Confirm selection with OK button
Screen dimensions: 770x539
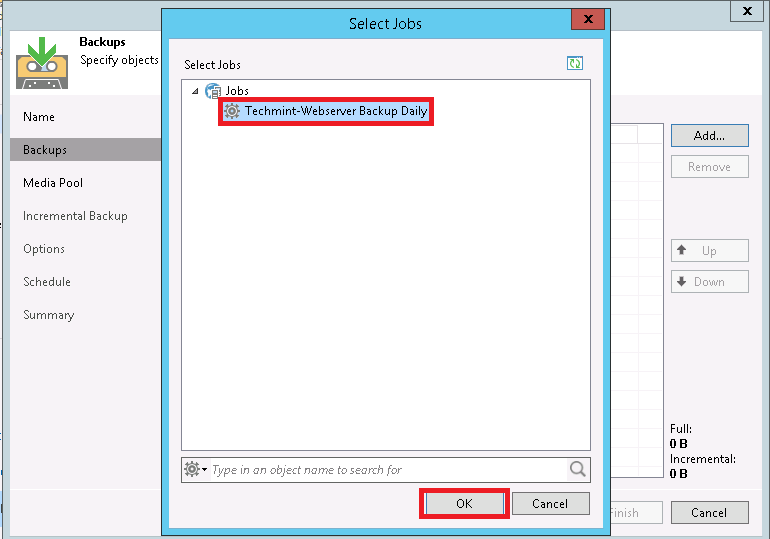tap(464, 504)
